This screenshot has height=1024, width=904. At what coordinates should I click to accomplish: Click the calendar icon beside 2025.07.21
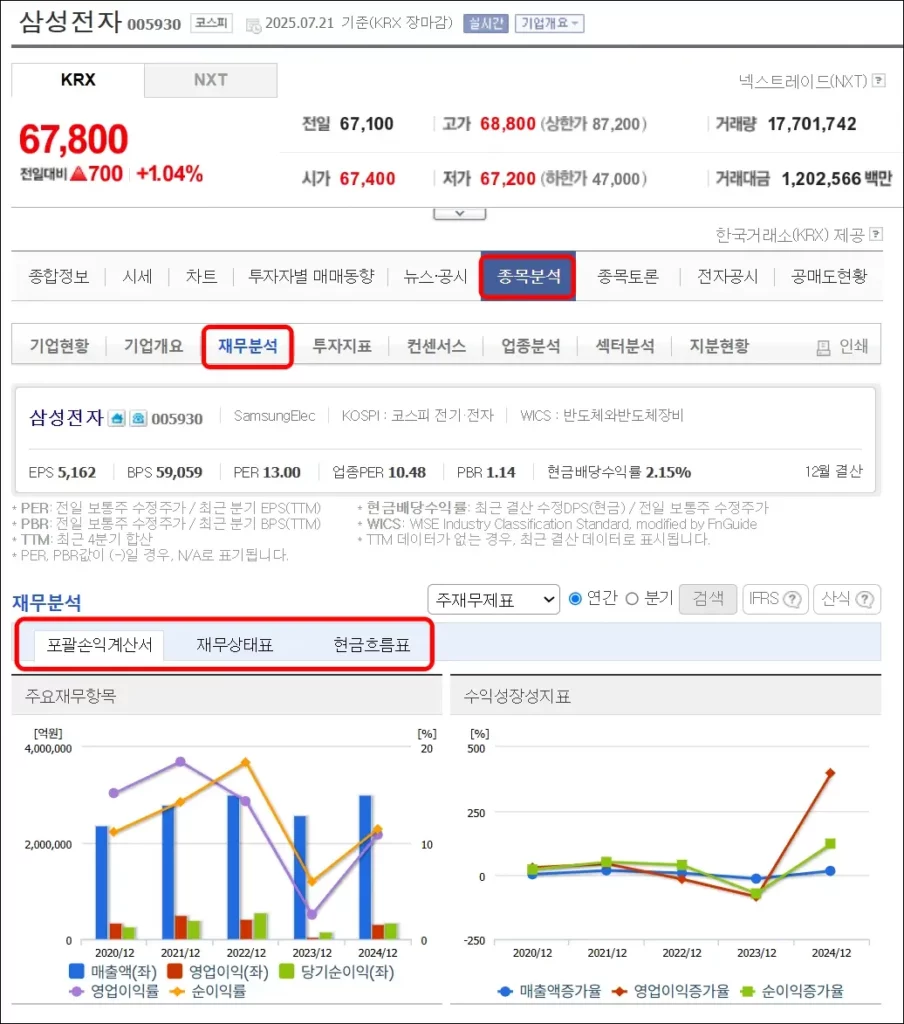pos(253,25)
